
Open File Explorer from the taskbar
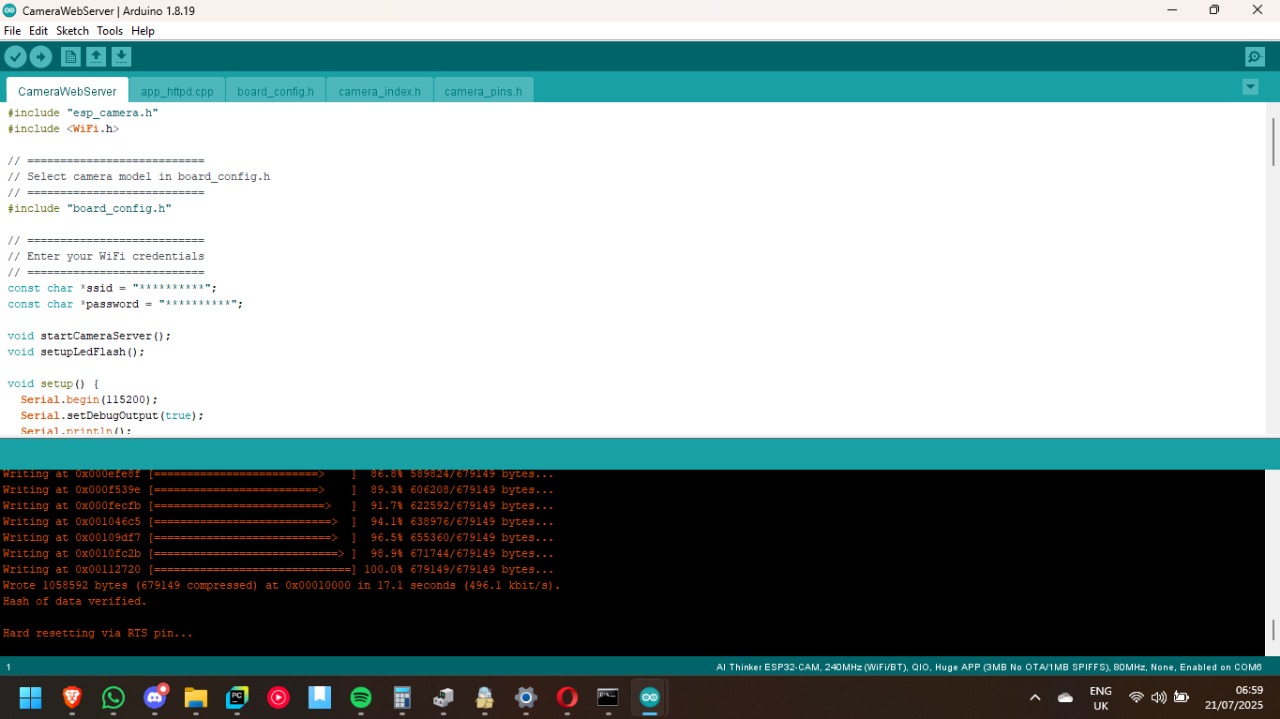pos(195,697)
